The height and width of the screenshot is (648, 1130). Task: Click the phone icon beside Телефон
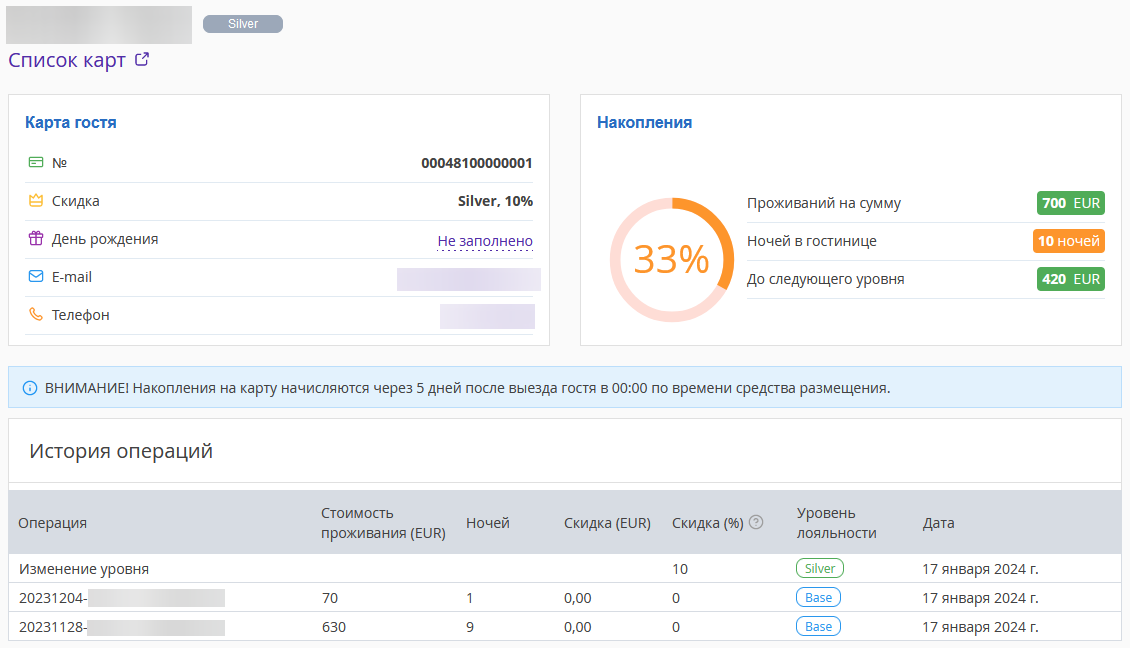[x=36, y=314]
